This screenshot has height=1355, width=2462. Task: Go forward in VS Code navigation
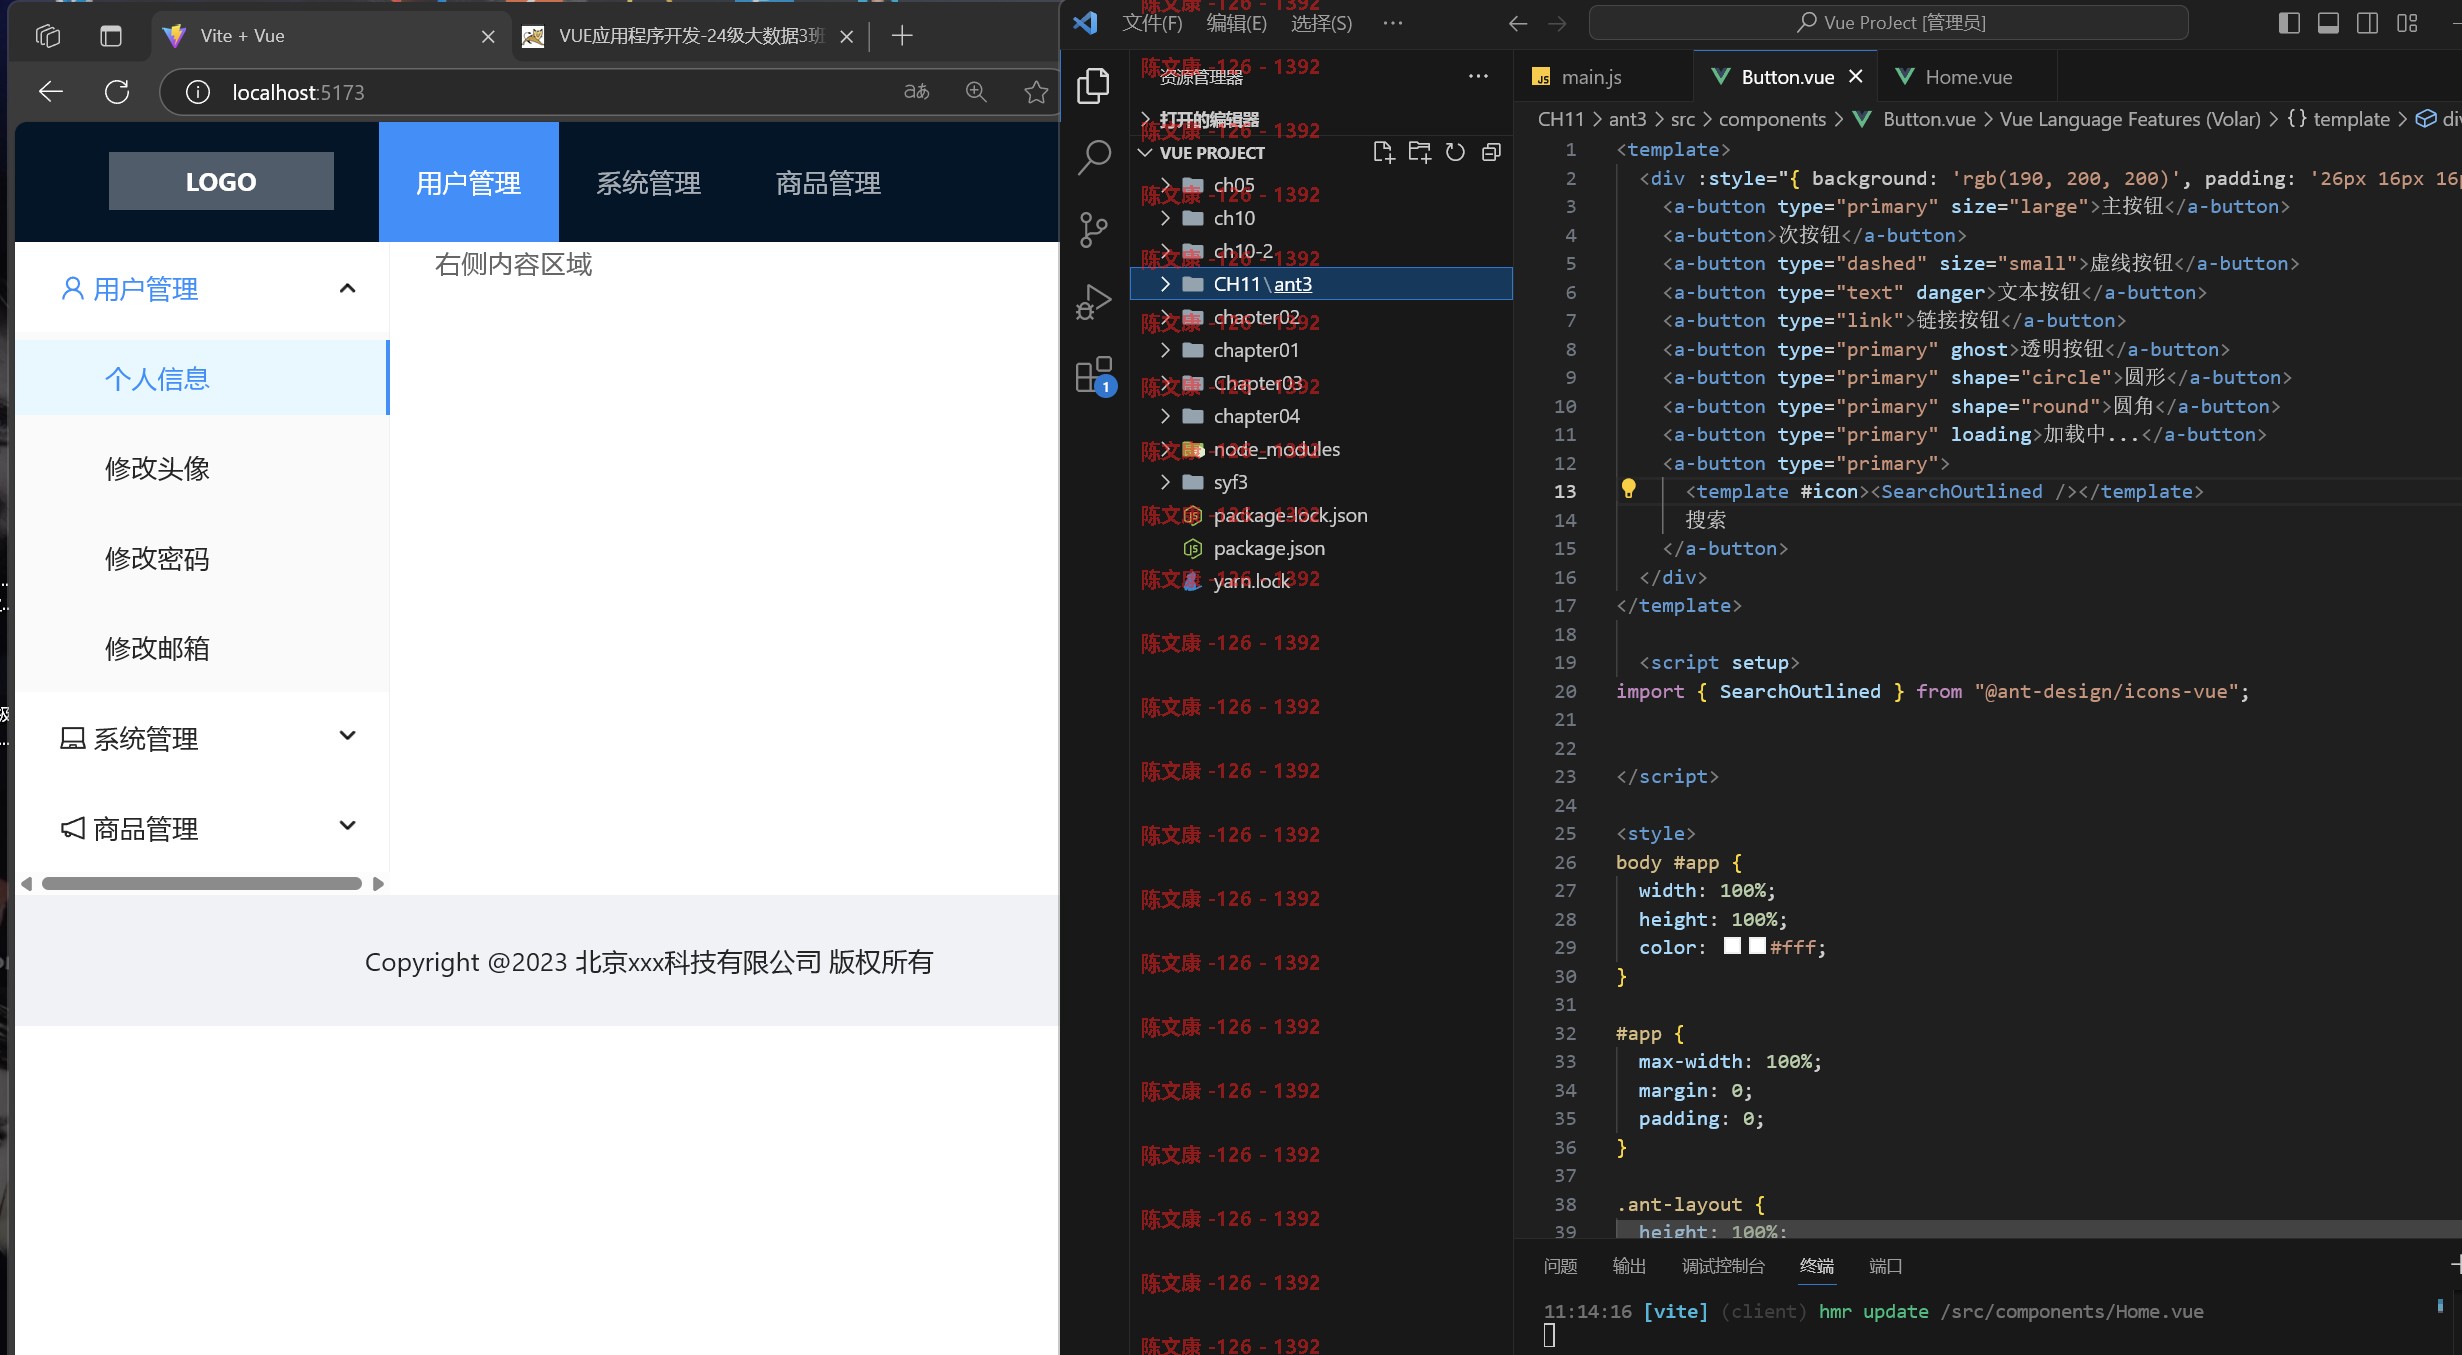[1557, 23]
